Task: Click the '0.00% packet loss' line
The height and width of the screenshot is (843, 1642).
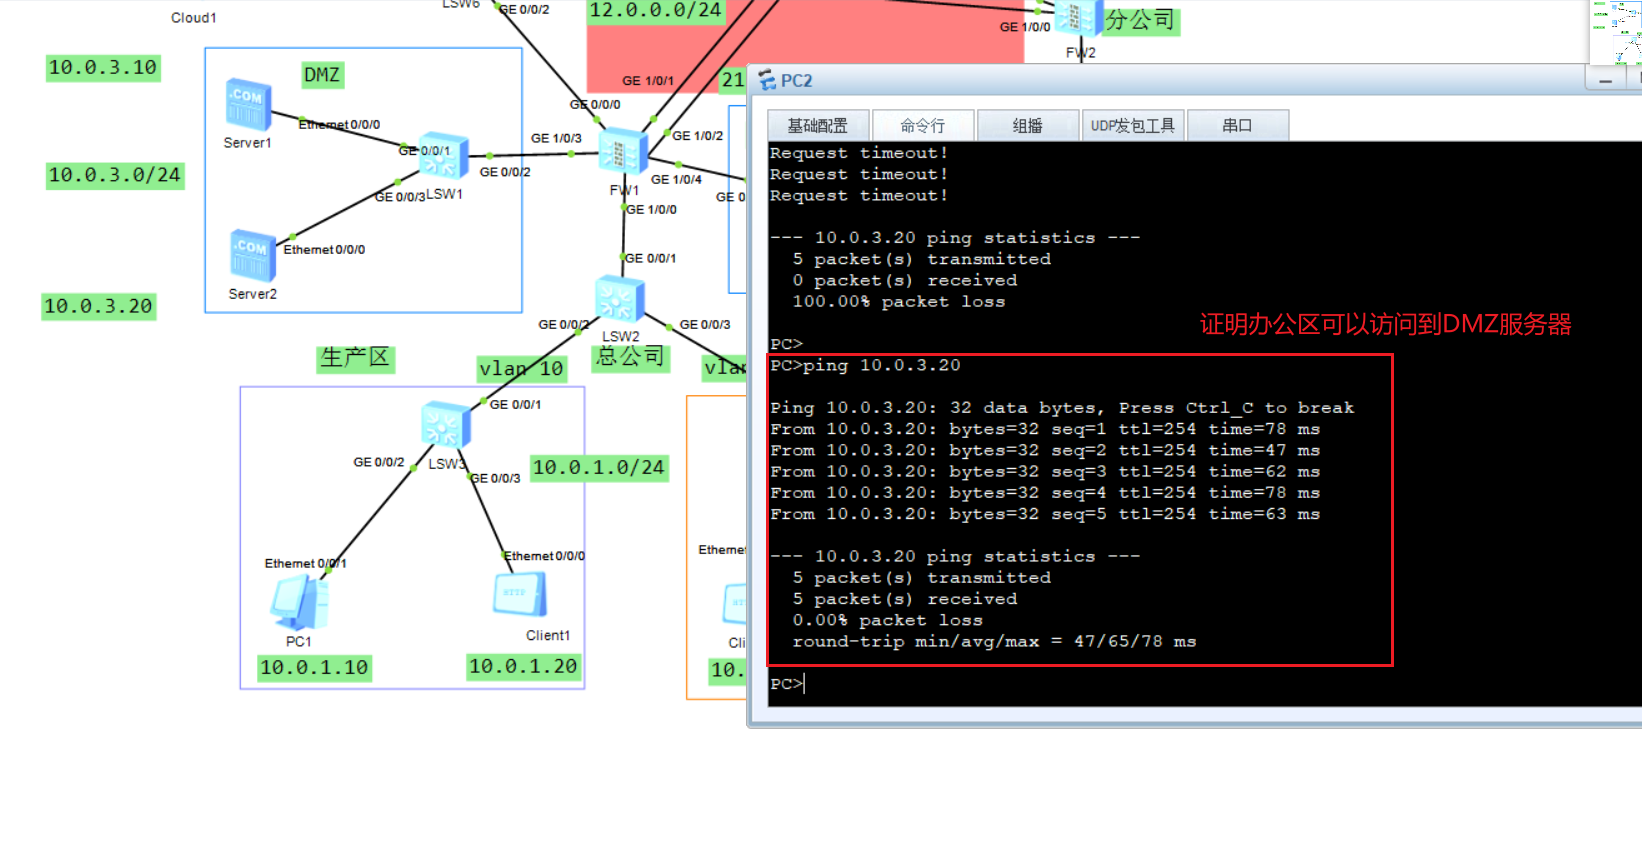Action: point(887,620)
